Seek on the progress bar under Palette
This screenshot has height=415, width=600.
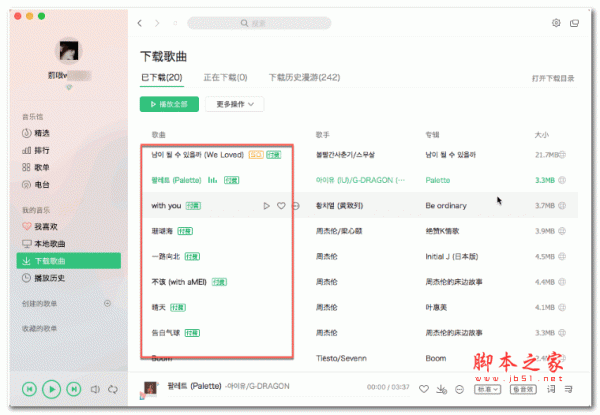(289, 396)
